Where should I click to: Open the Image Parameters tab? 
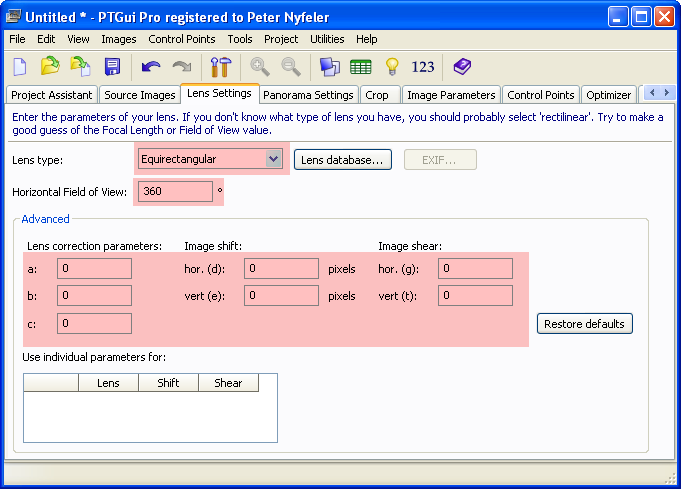click(451, 95)
